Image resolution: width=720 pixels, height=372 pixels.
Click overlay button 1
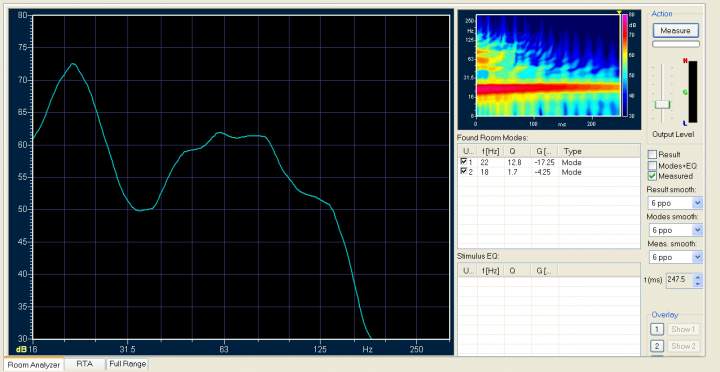point(657,329)
